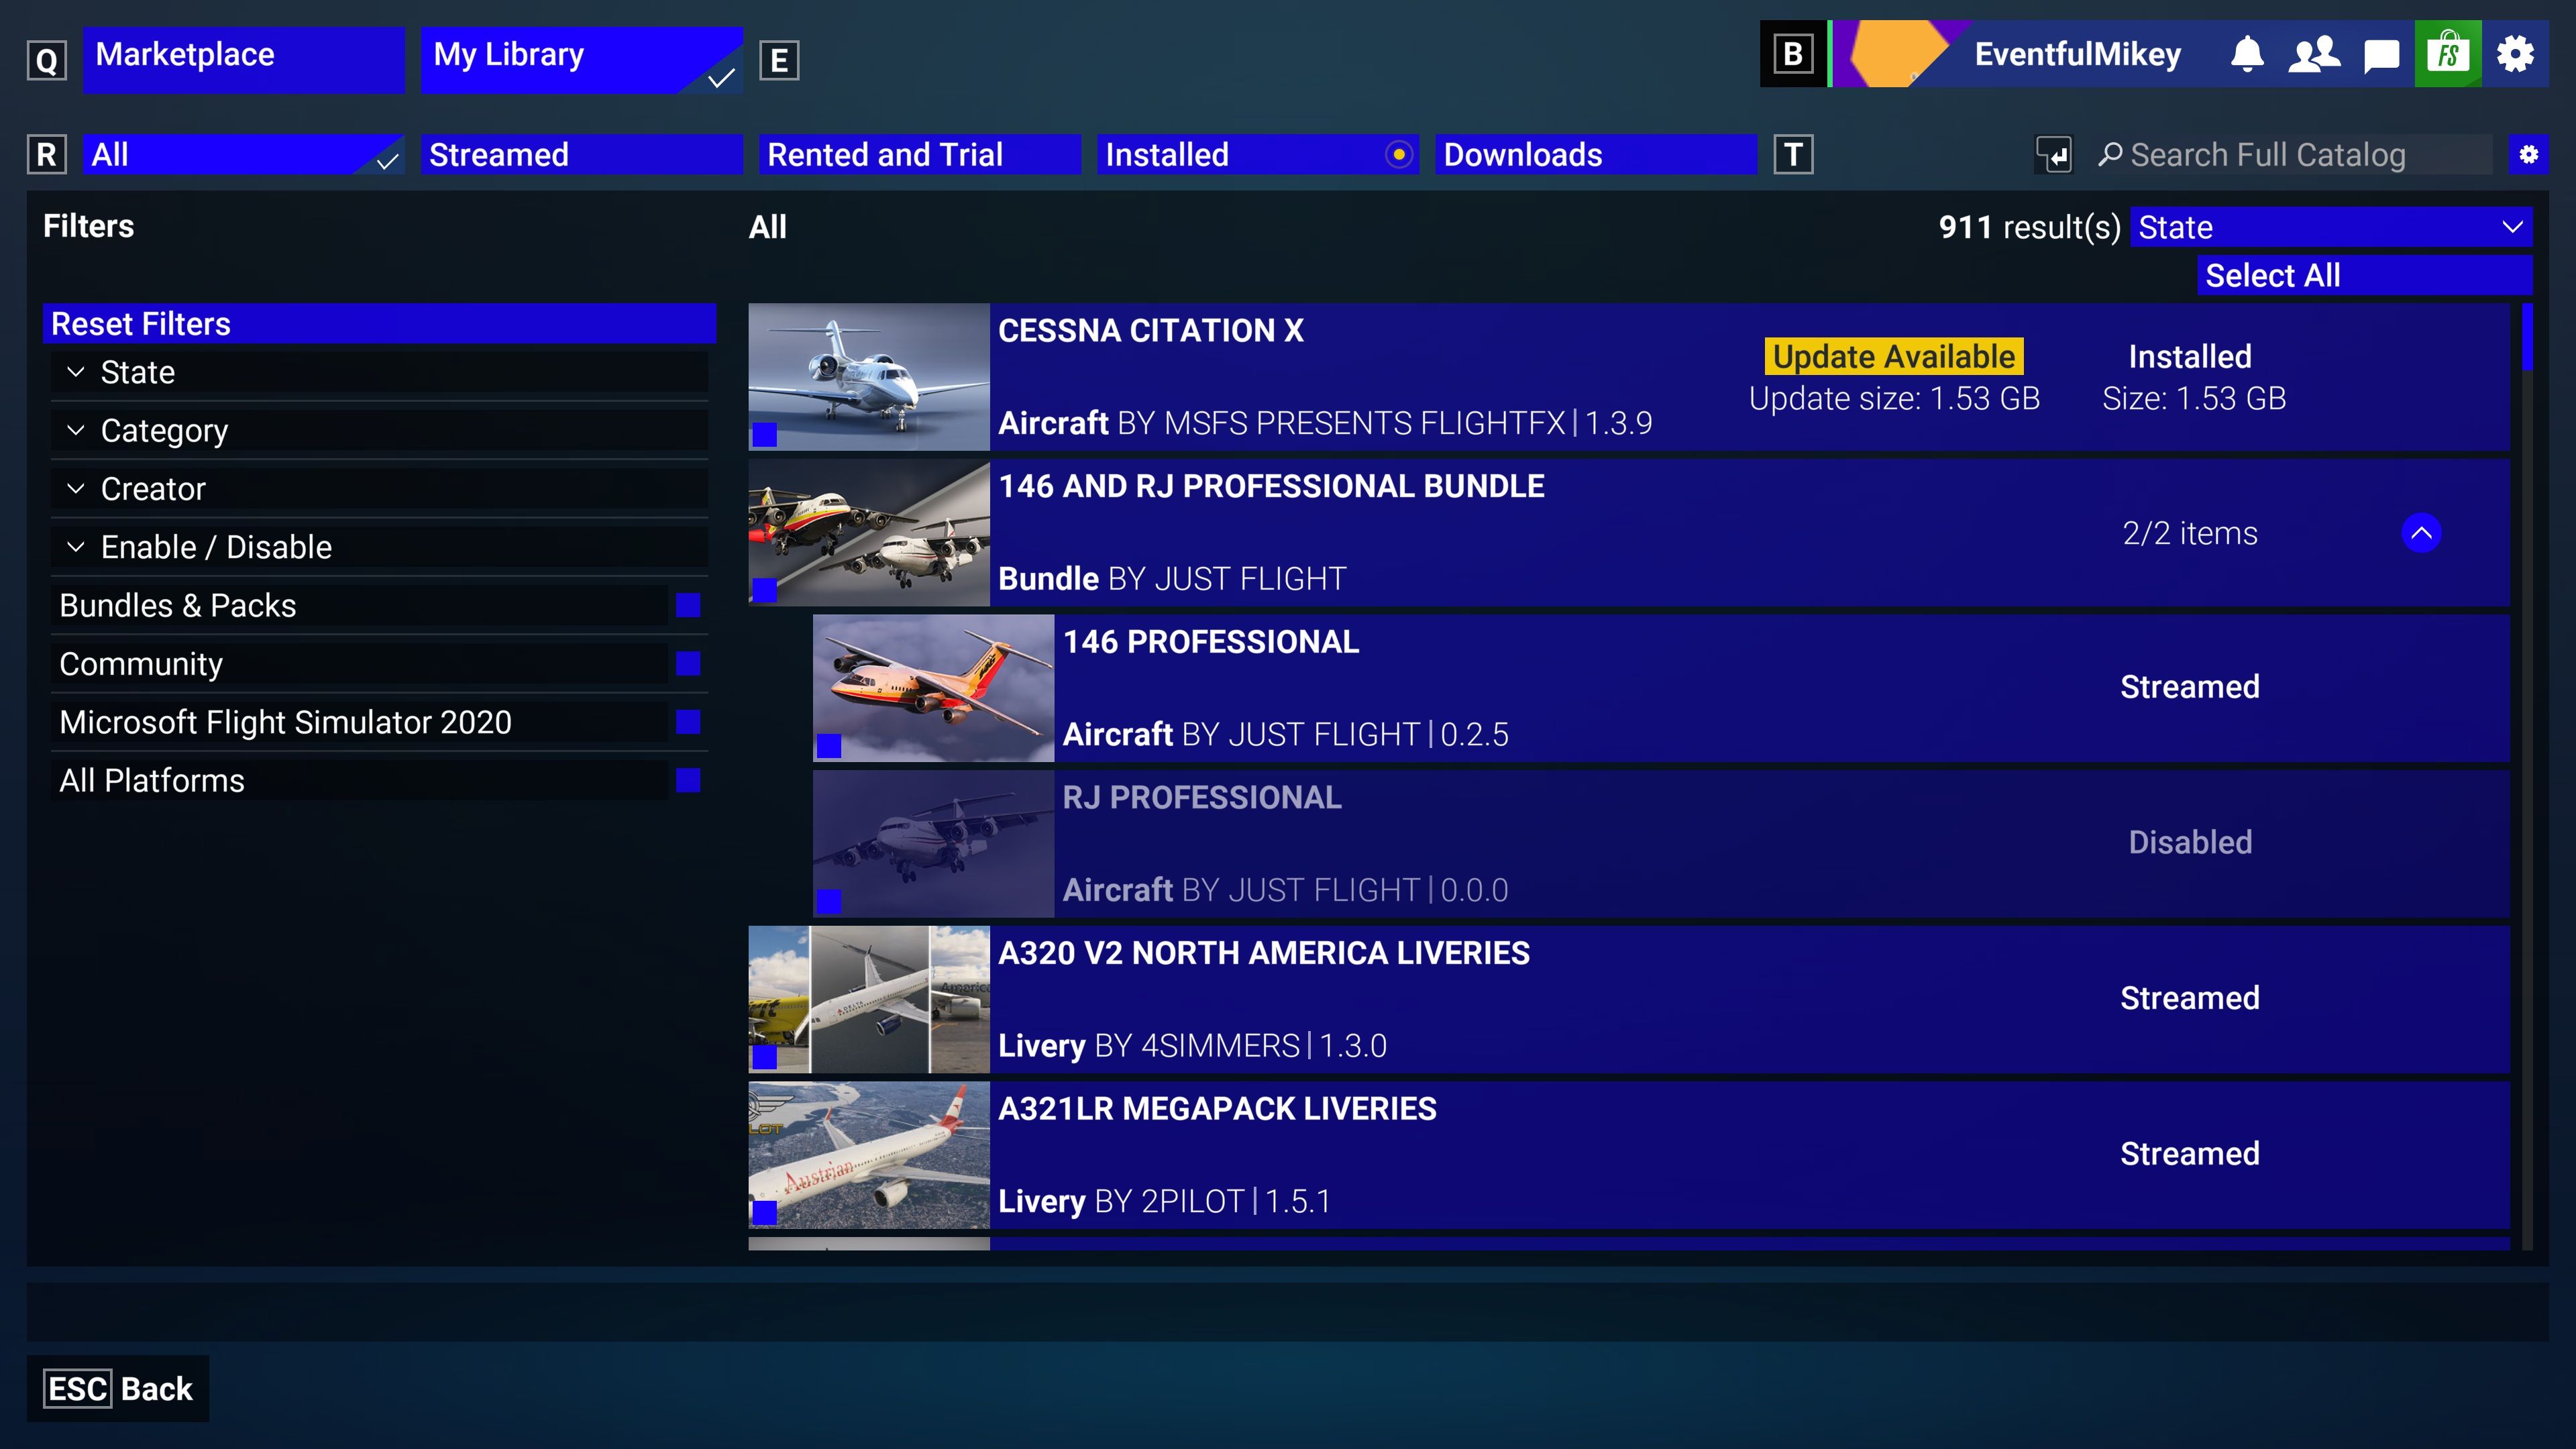Select checkbox on A320 V2 liveries thumbnail
The width and height of the screenshot is (2576, 1449).
tap(764, 1057)
